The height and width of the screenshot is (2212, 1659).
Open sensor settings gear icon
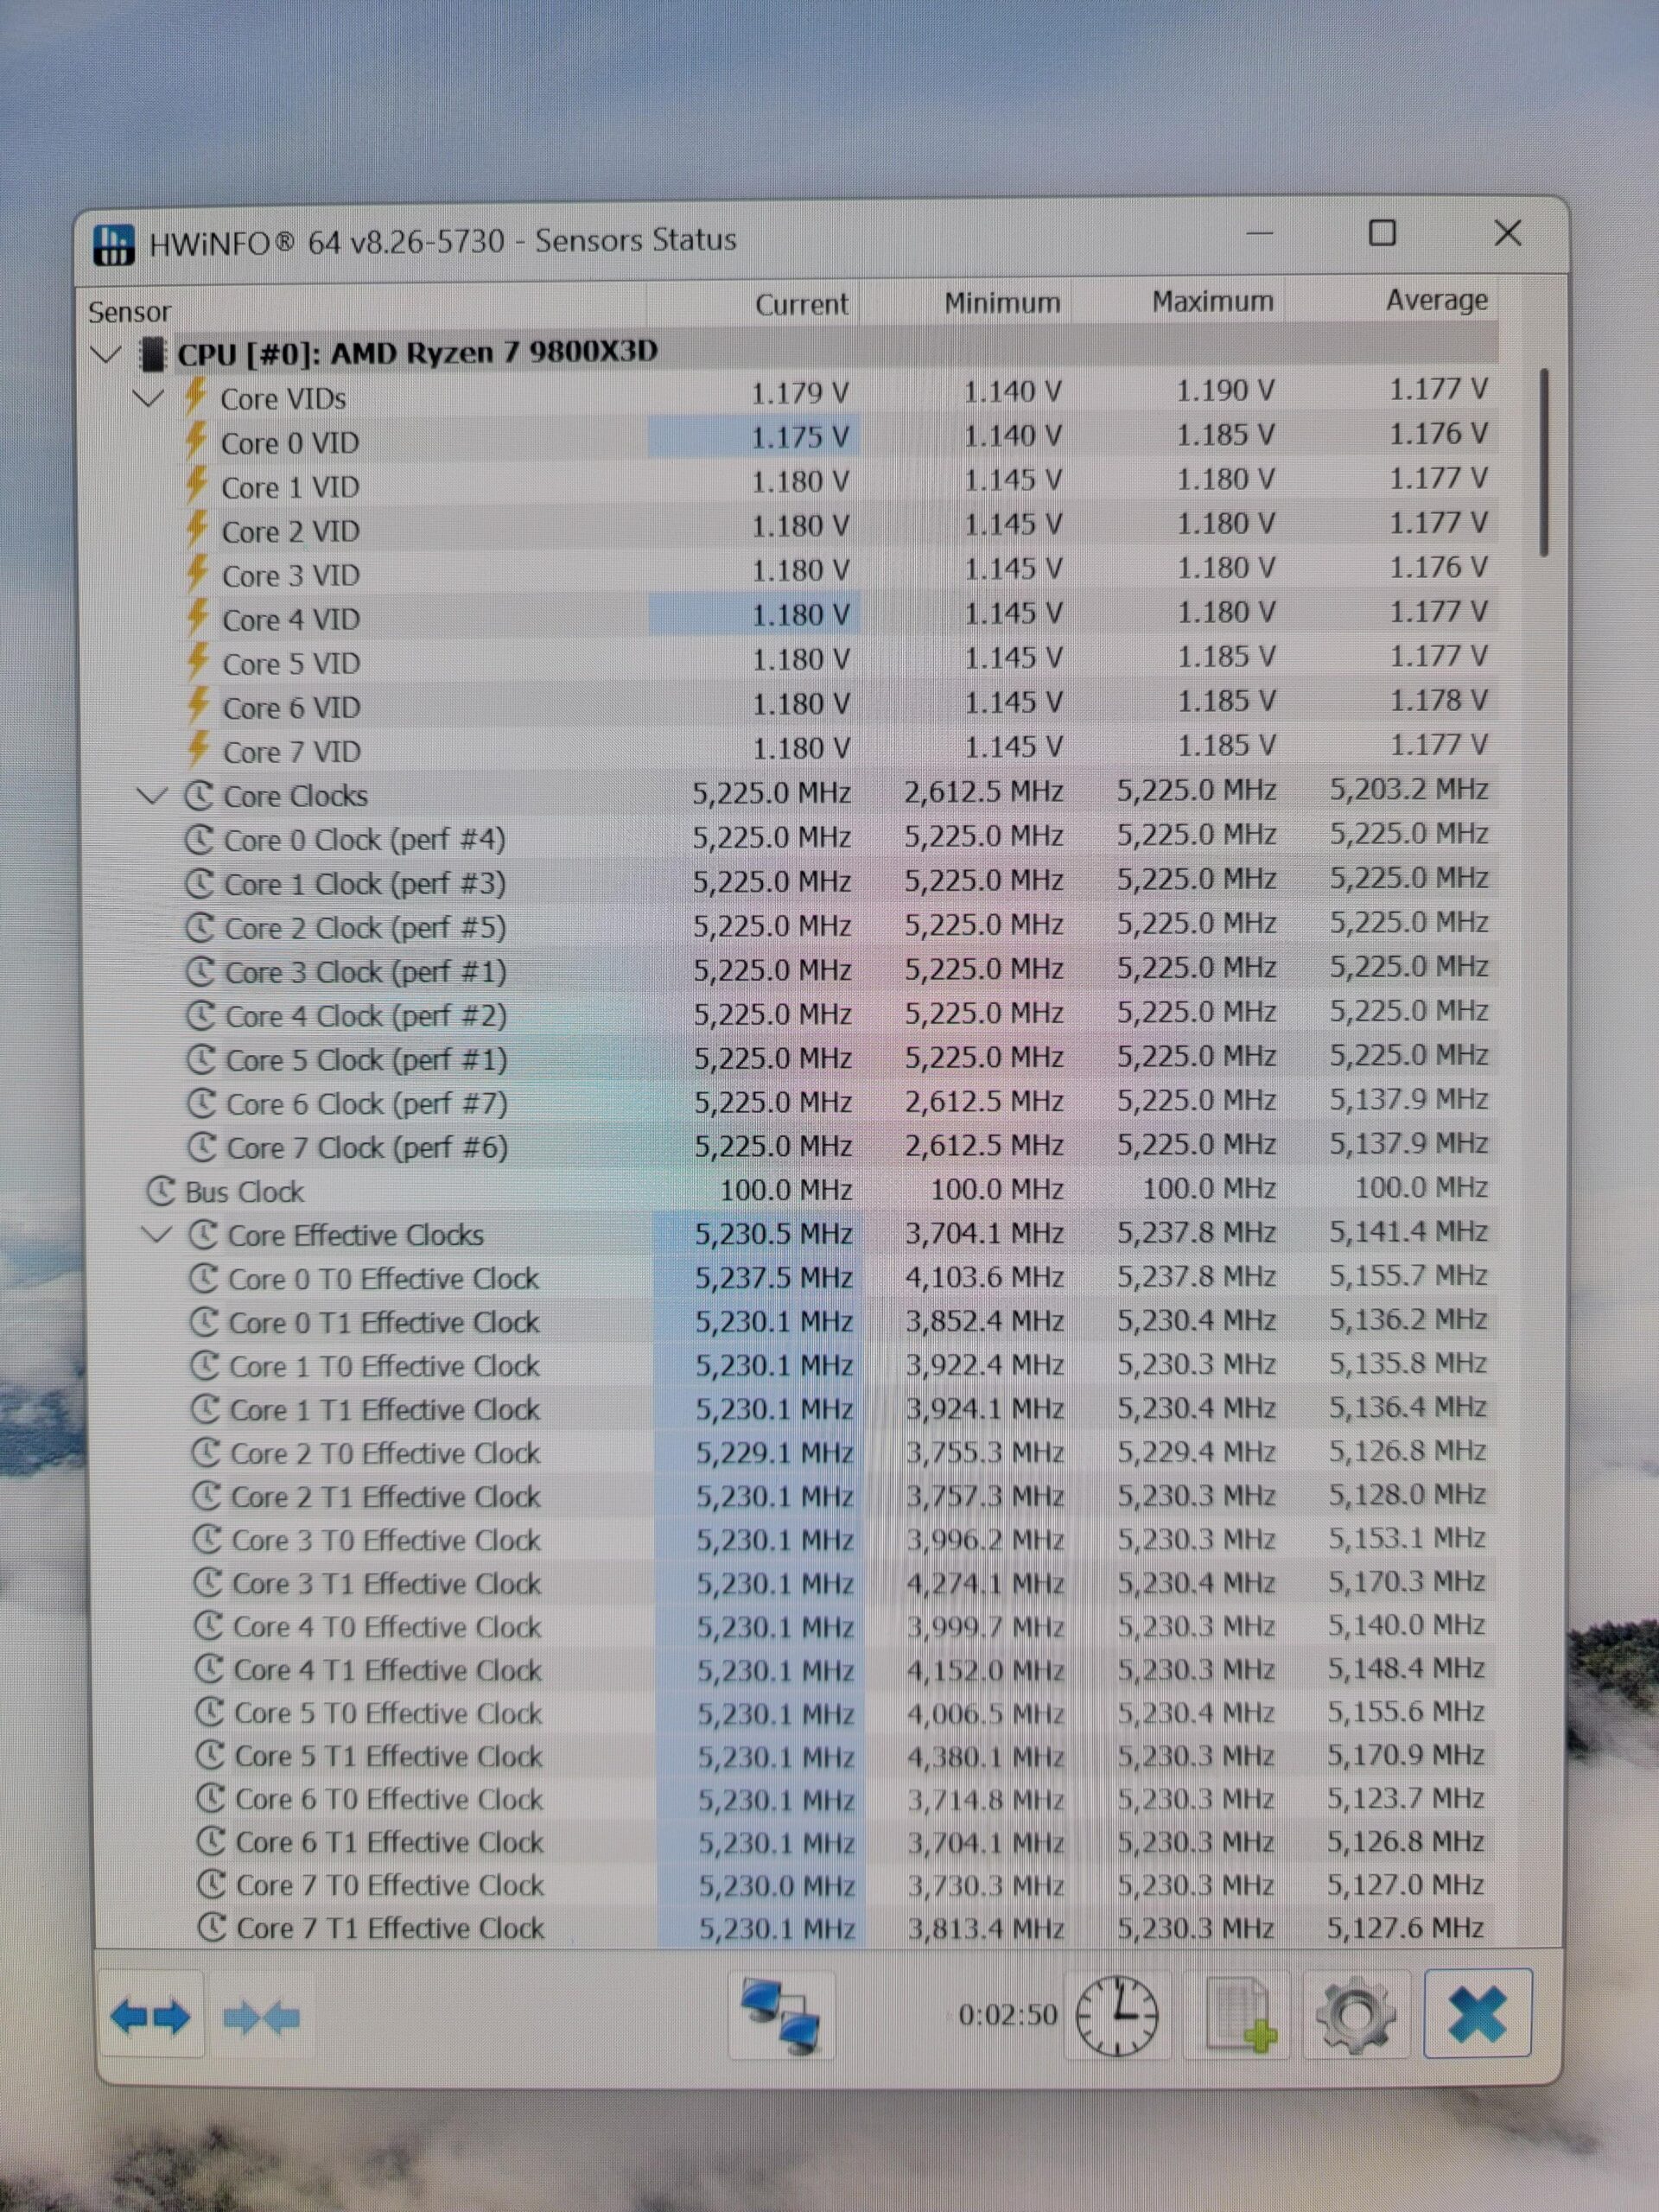(x=1356, y=2014)
